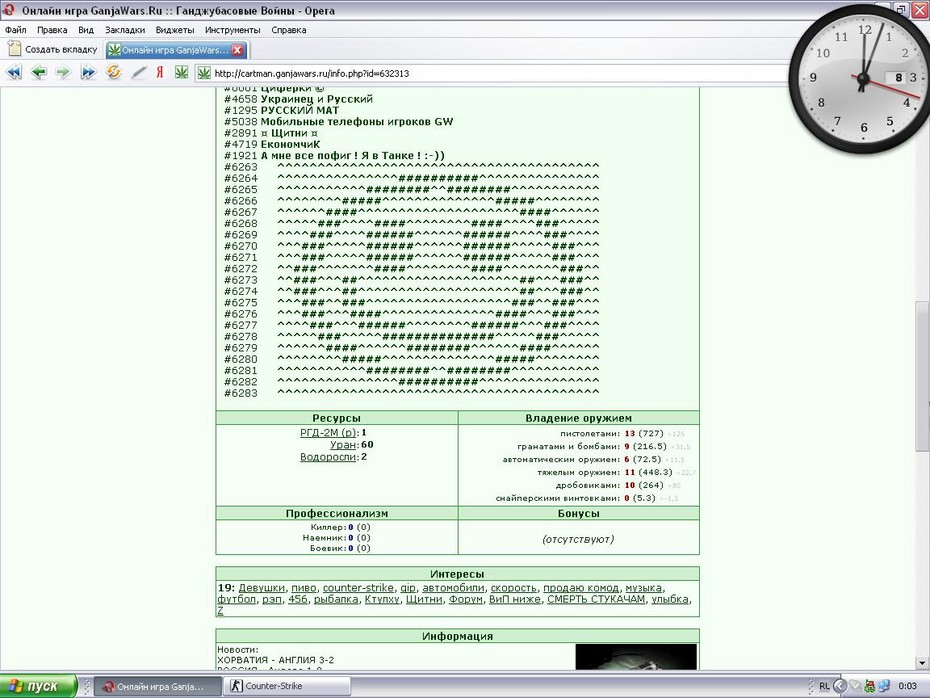The height and width of the screenshot is (698, 930).
Task: Click the Opera logo in title bar
Action: click(x=8, y=10)
